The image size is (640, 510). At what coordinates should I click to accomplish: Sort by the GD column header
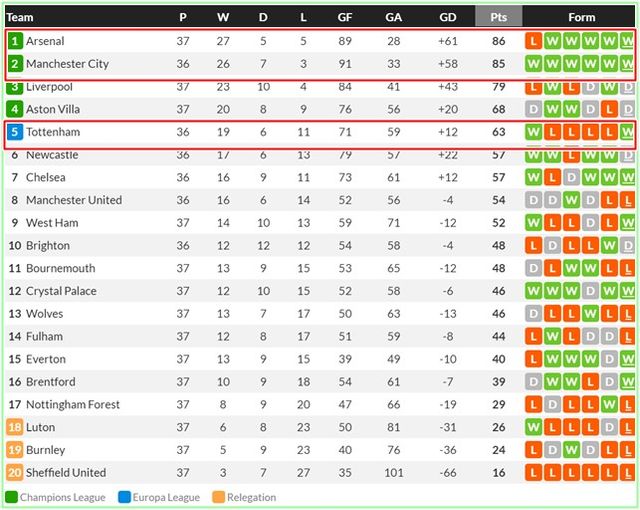click(x=449, y=17)
